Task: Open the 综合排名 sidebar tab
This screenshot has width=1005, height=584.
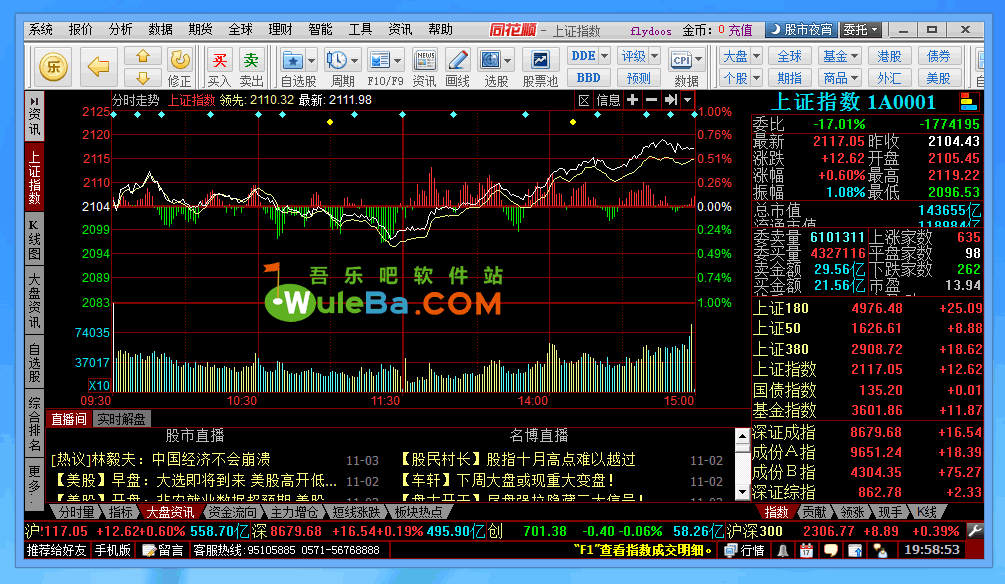Action: coord(35,423)
